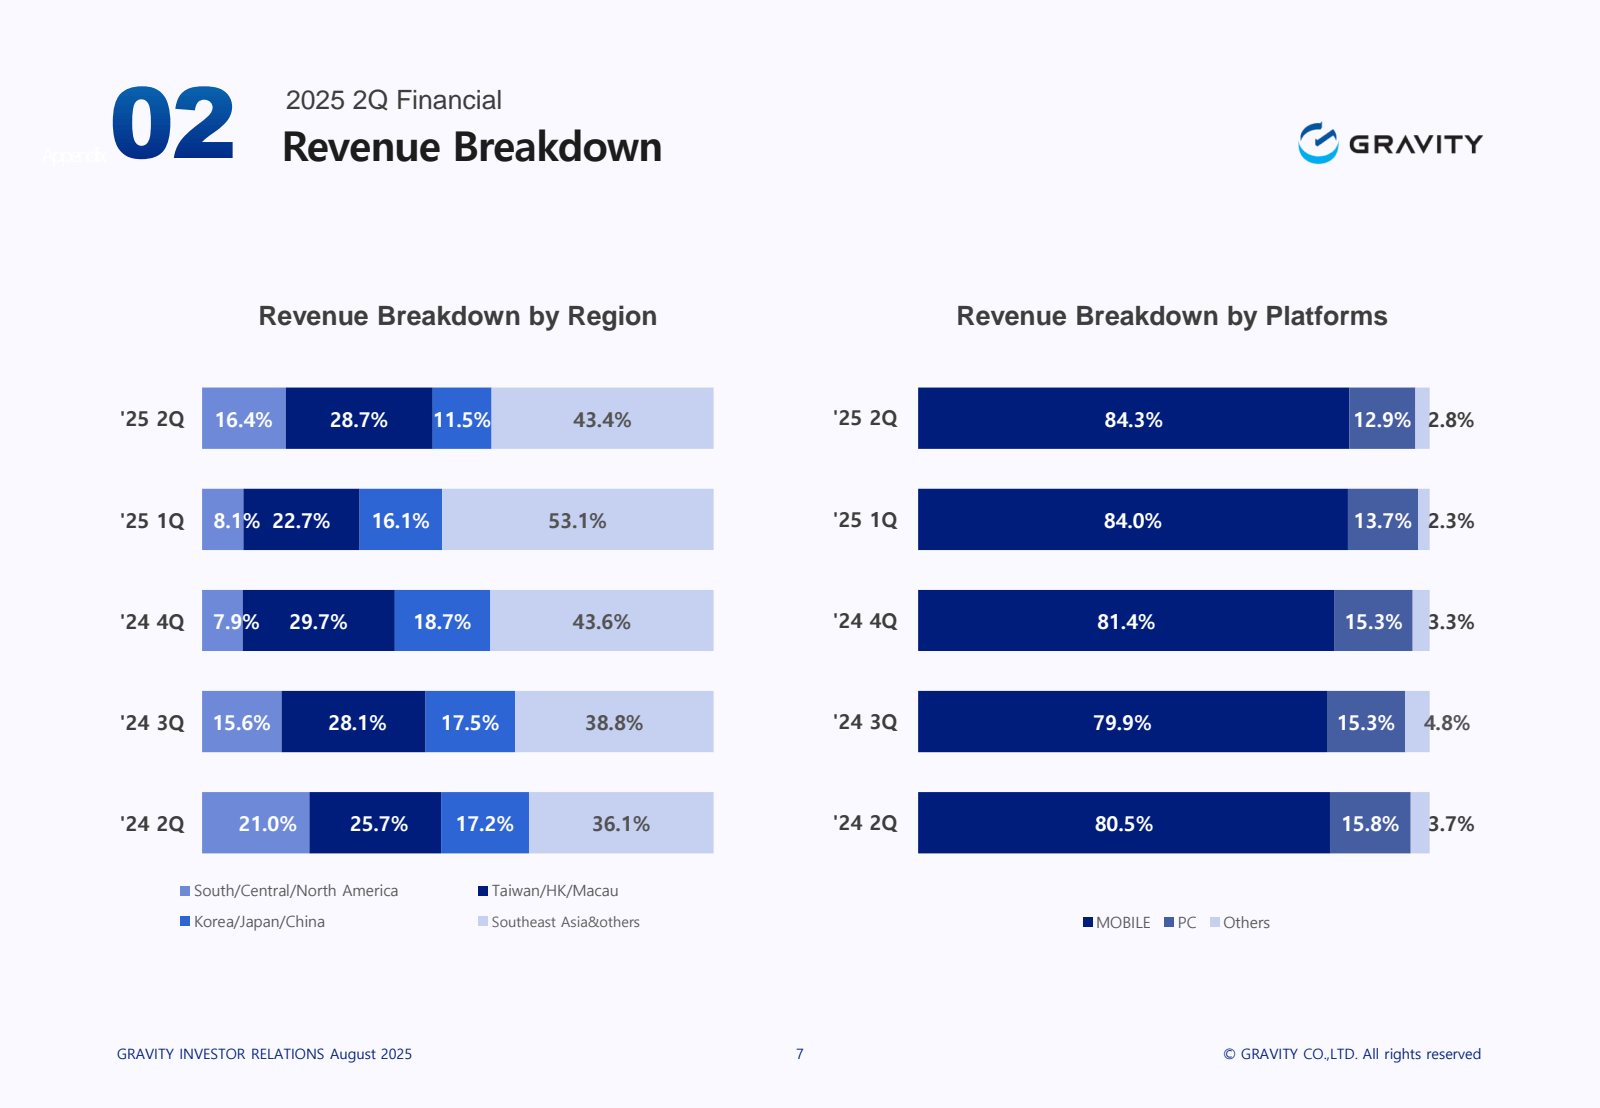Click the 21.0% Americas segment in '24 2Q
1600x1108 pixels.
pyautogui.click(x=256, y=823)
